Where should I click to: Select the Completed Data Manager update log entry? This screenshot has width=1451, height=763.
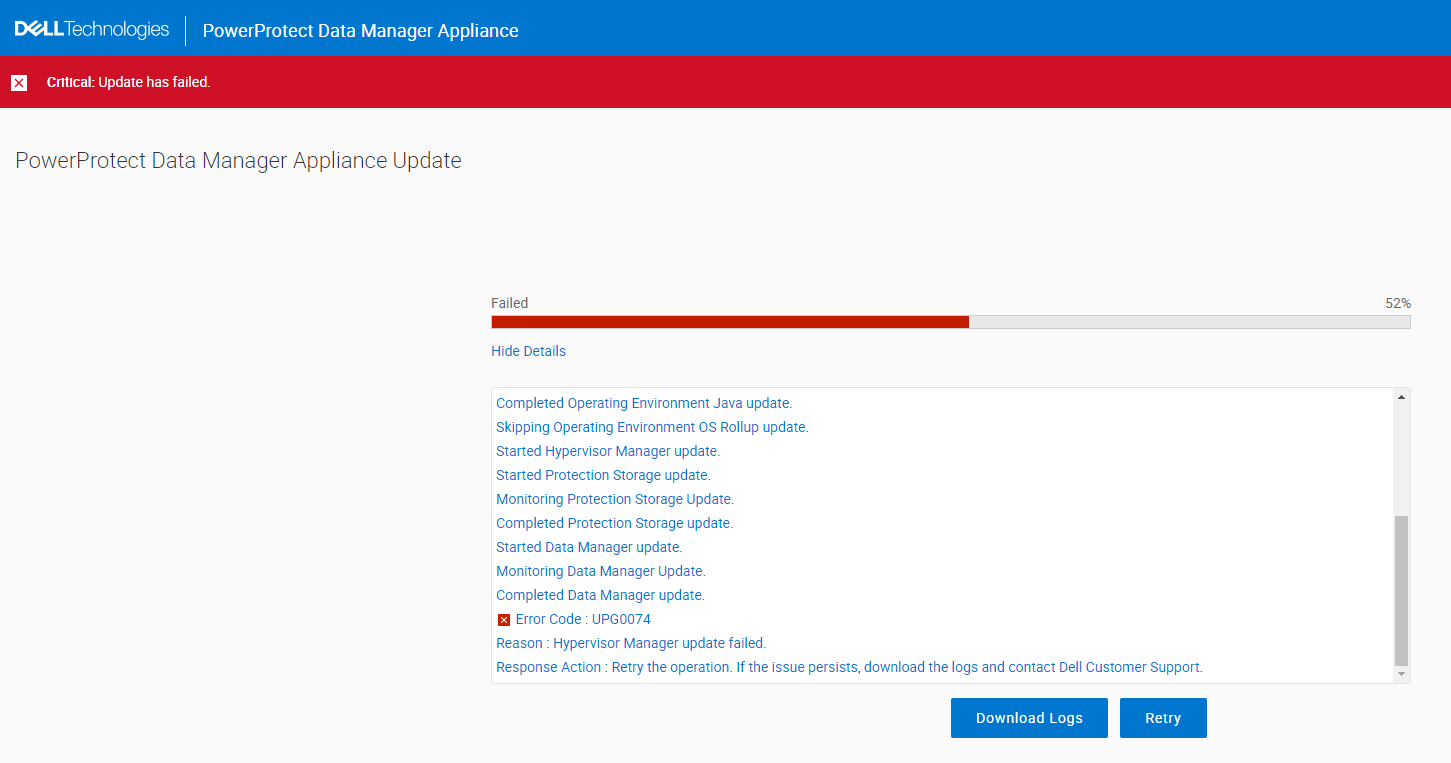pyautogui.click(x=600, y=595)
